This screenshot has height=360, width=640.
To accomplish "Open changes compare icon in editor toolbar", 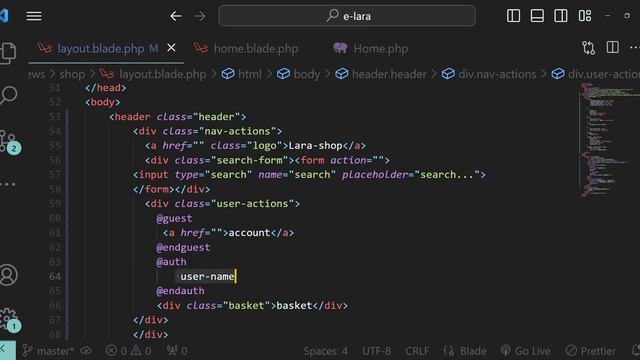I will point(588,48).
